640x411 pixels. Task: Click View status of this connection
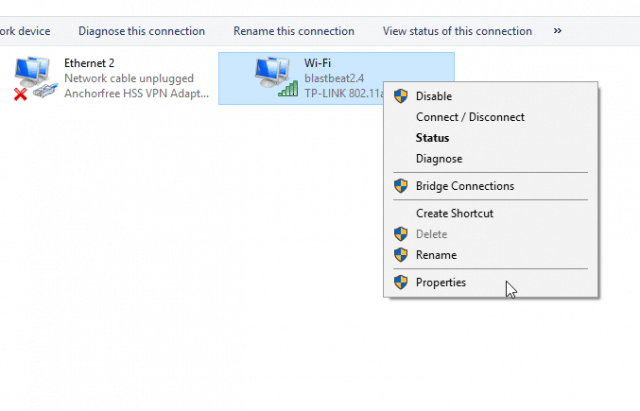tap(457, 31)
